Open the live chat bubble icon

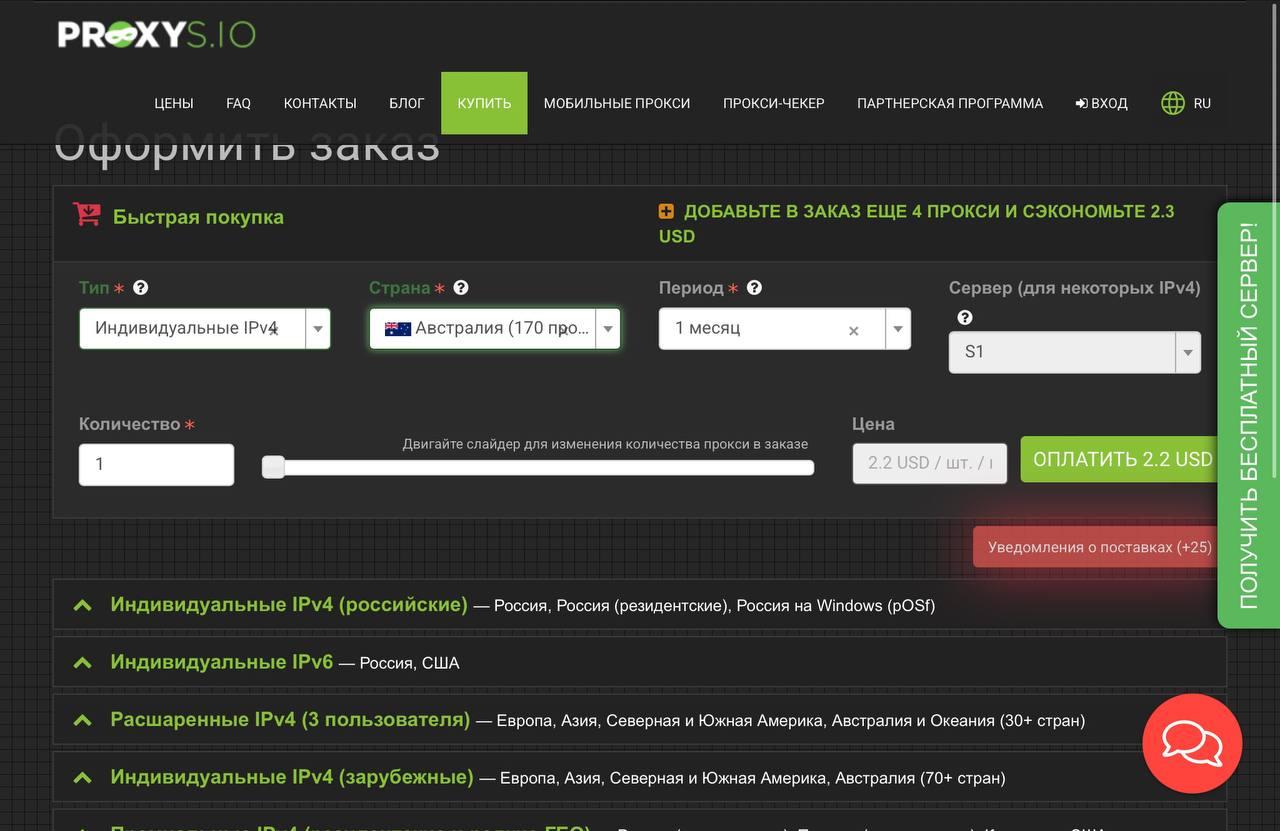click(x=1192, y=744)
